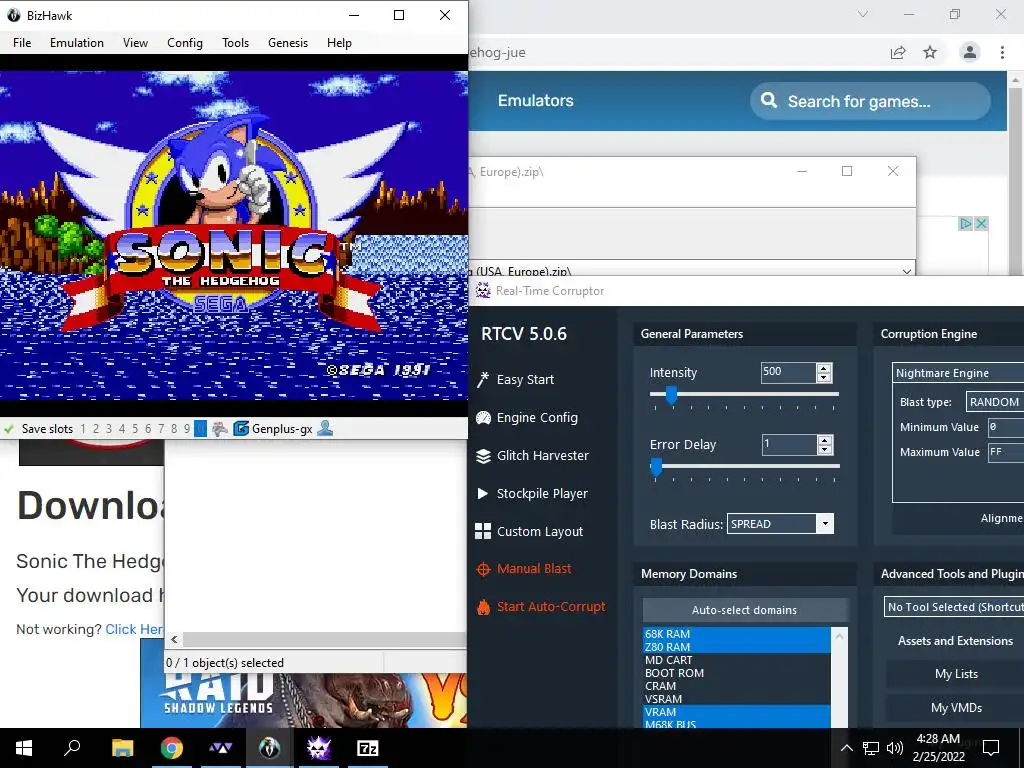The image size is (1024, 768).
Task: Open BizHawk Genesis menu
Action: tap(287, 42)
